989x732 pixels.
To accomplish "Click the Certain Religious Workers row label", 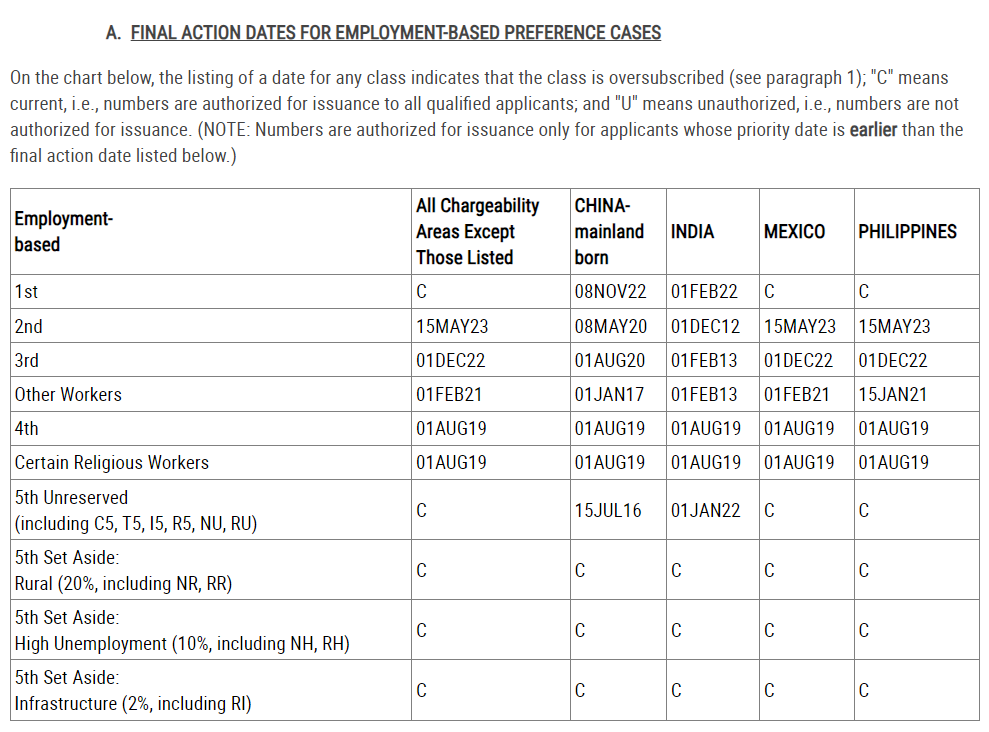I will point(112,463).
